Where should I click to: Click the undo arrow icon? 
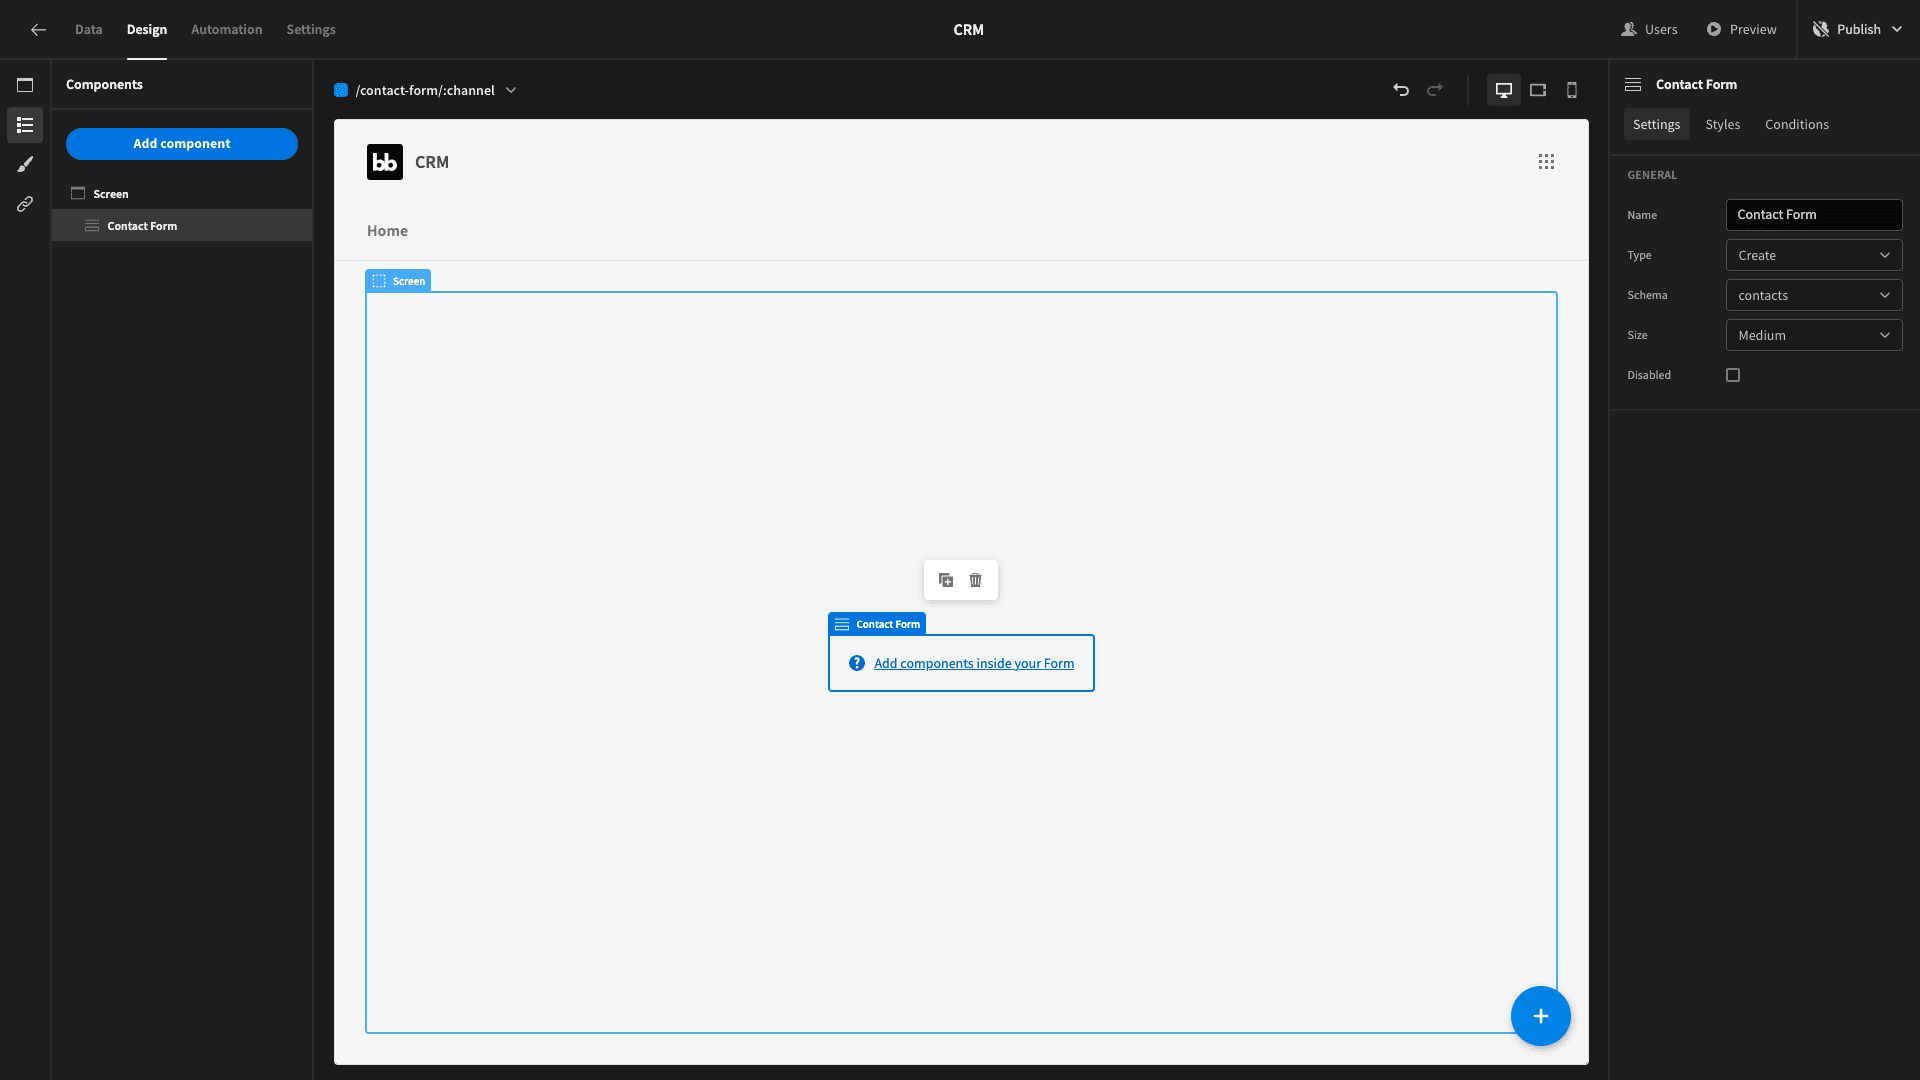tap(1400, 90)
